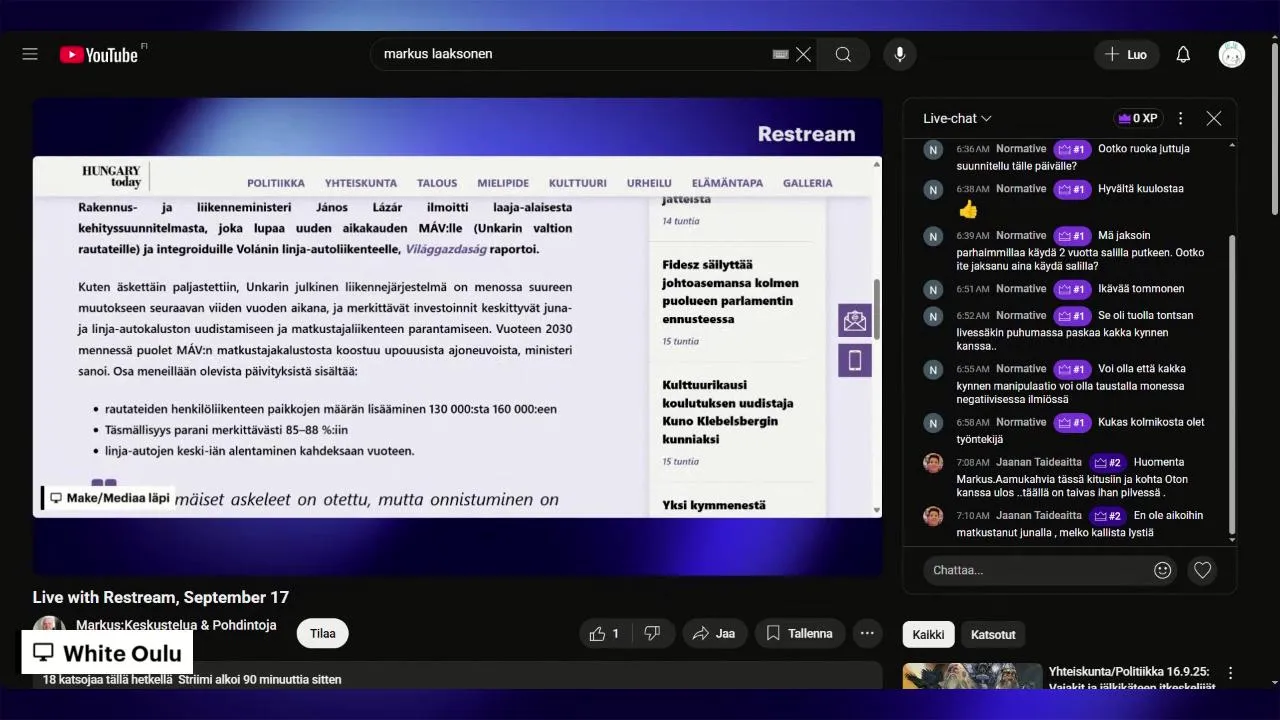The height and width of the screenshot is (720, 1280).
Task: Open the 0 XP crown badge
Action: click(1138, 118)
